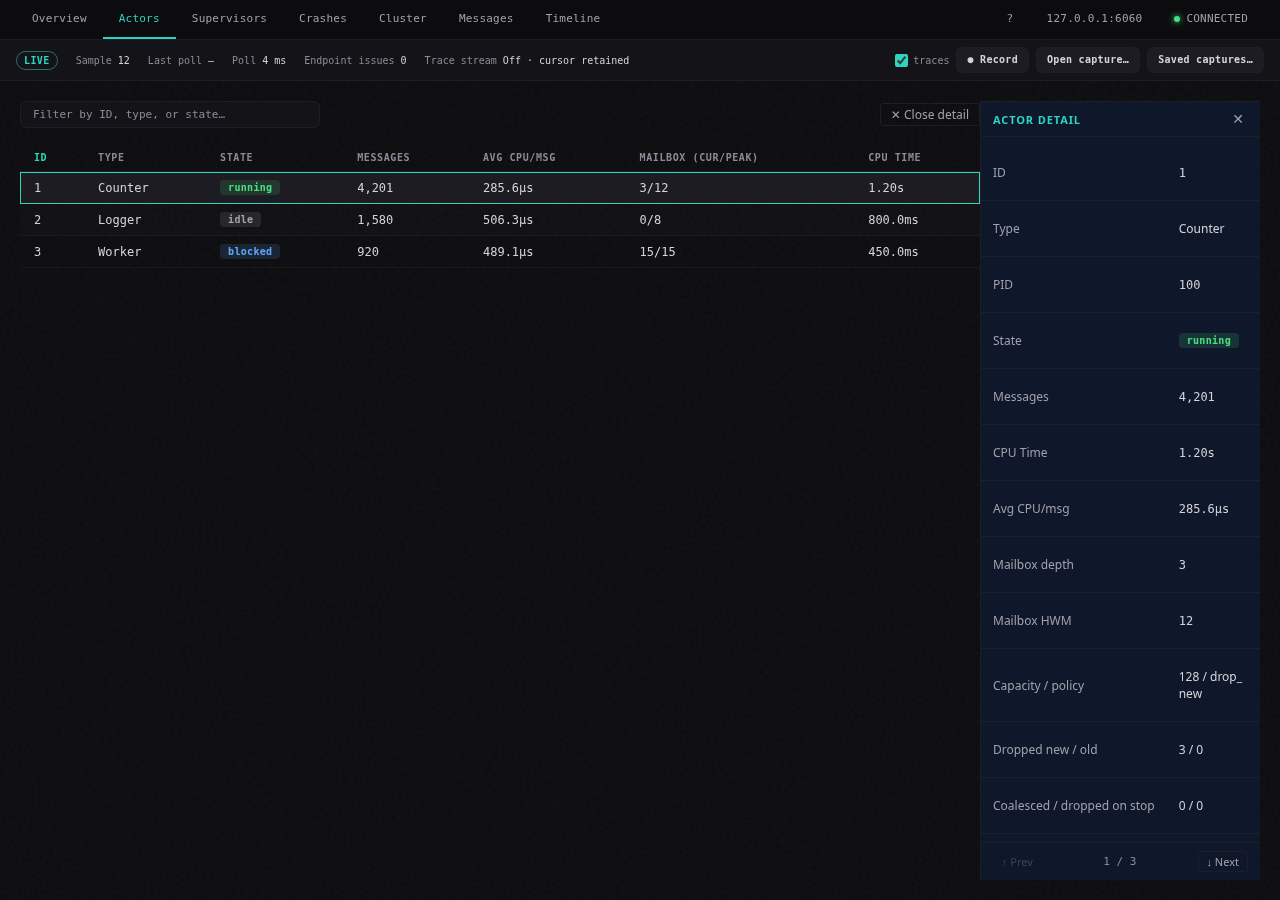Click the CONNECTED status indicator

point(1210,19)
